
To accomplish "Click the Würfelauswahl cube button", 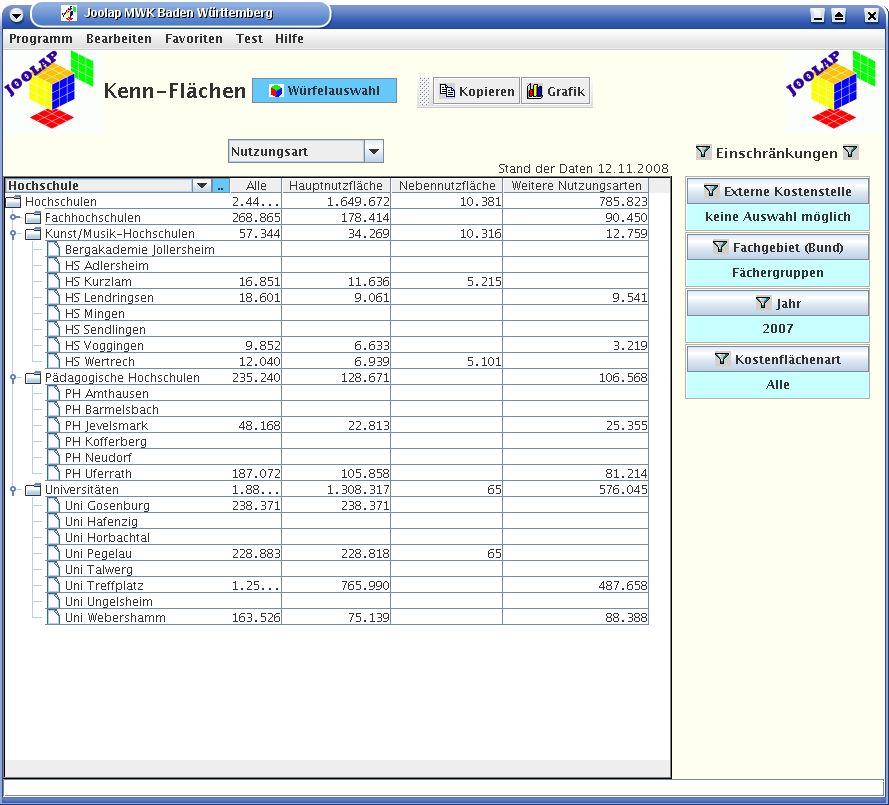I will (324, 90).
